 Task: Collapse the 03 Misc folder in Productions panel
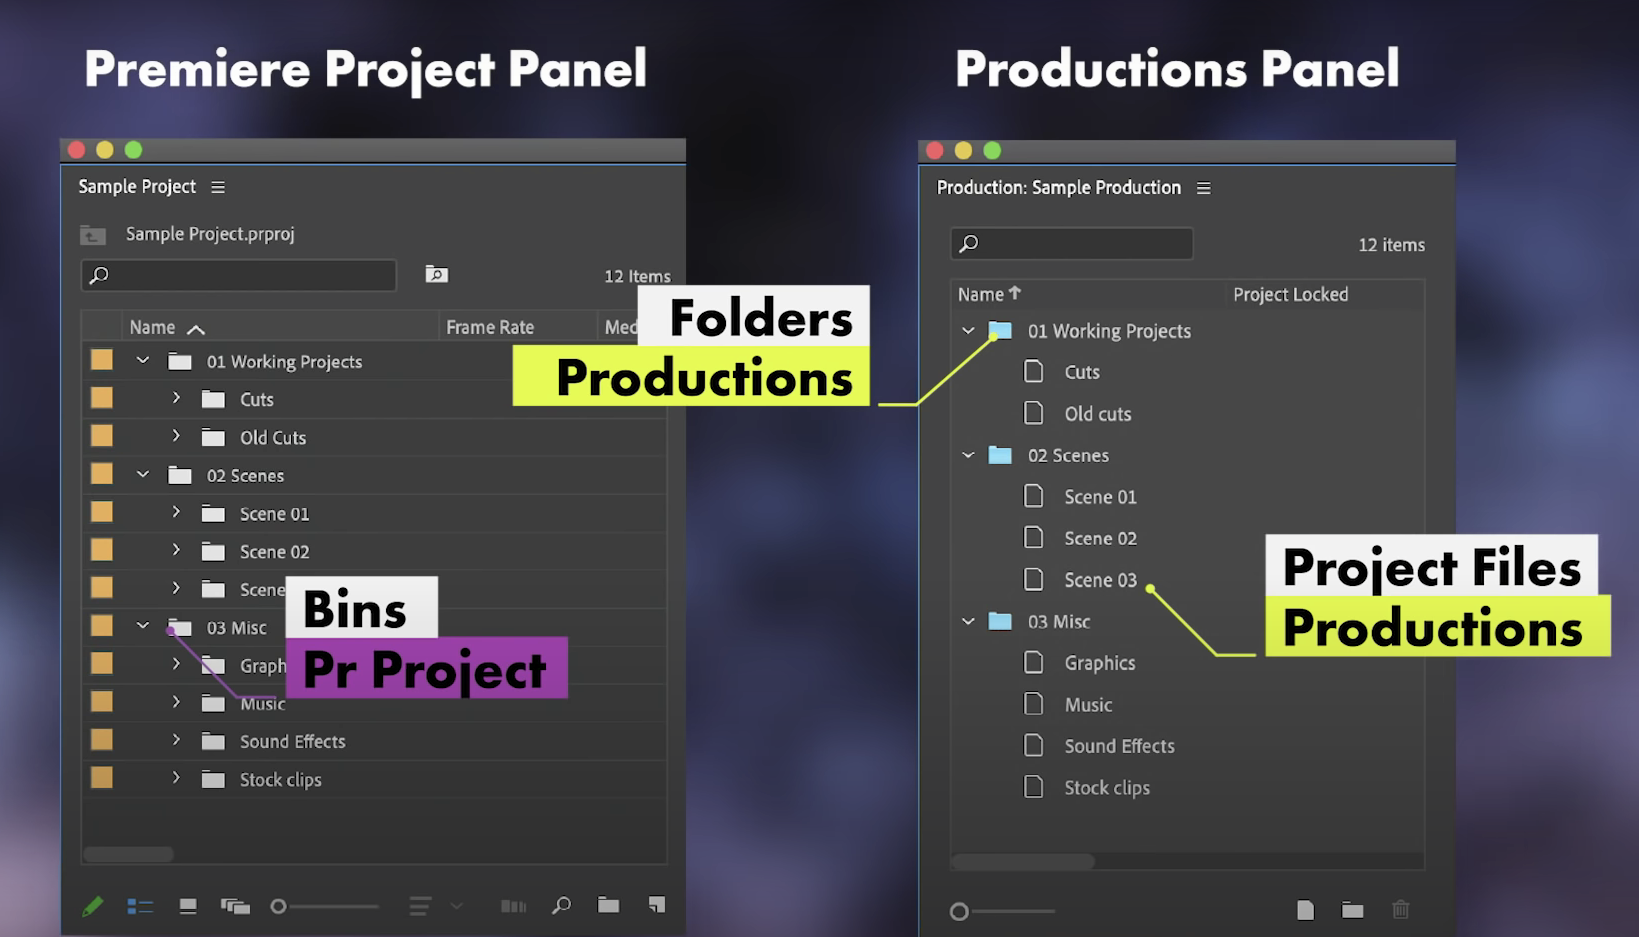click(968, 622)
